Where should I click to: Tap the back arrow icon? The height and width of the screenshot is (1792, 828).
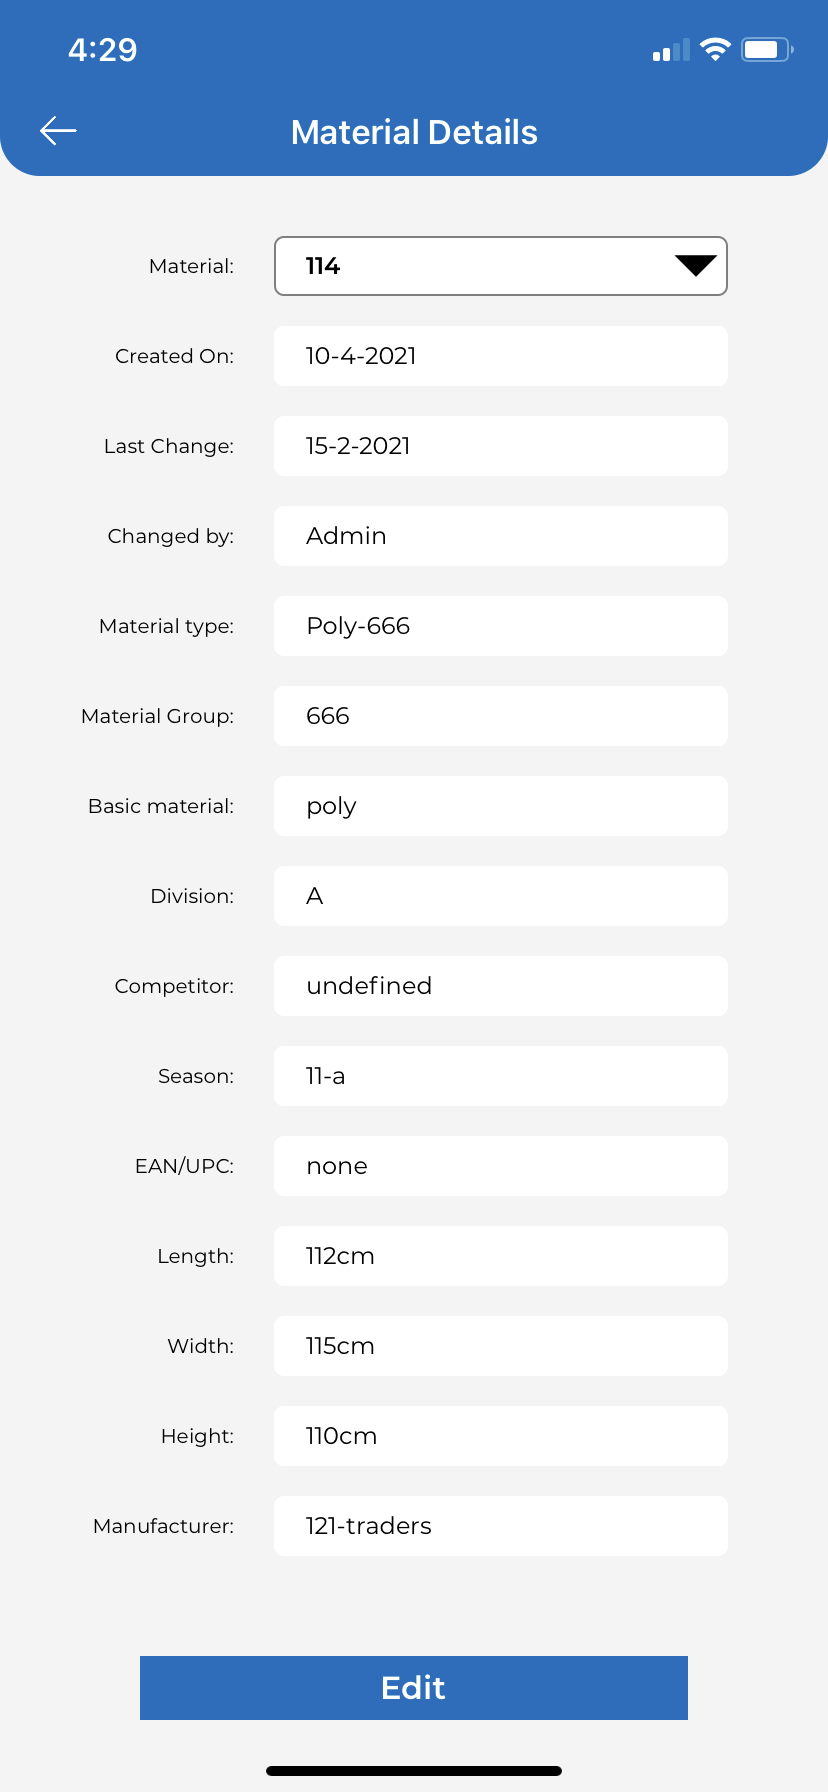pyautogui.click(x=58, y=130)
